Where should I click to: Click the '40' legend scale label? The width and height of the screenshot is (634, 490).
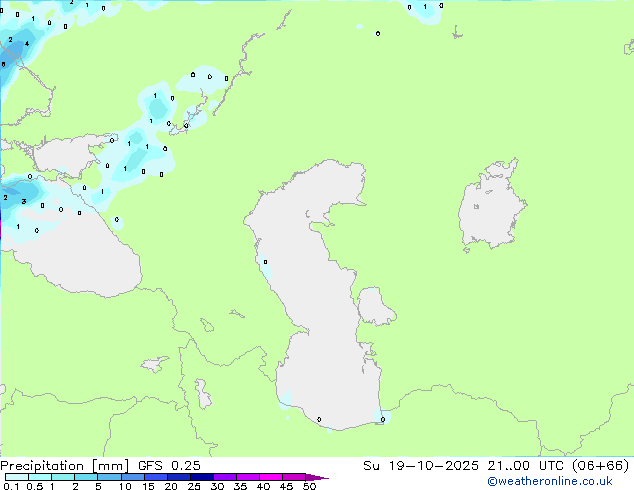(x=263, y=486)
